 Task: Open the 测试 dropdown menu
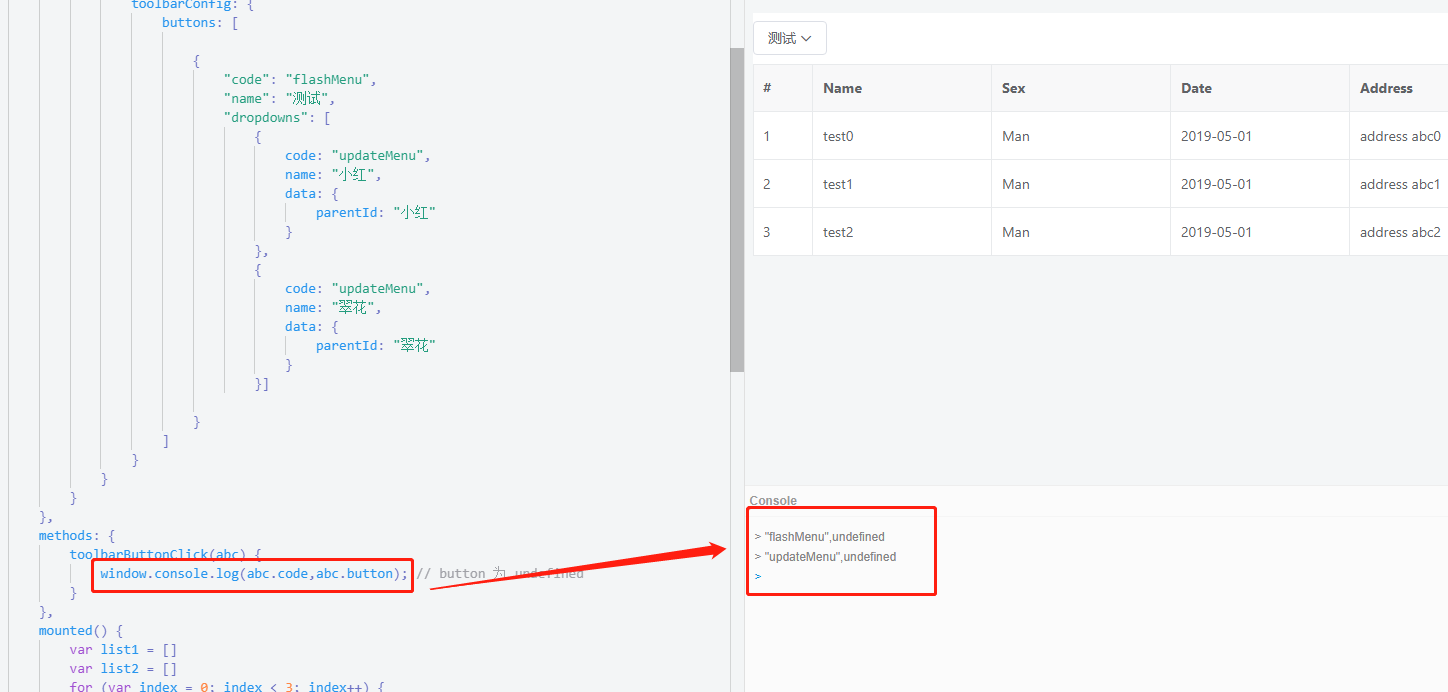[789, 38]
